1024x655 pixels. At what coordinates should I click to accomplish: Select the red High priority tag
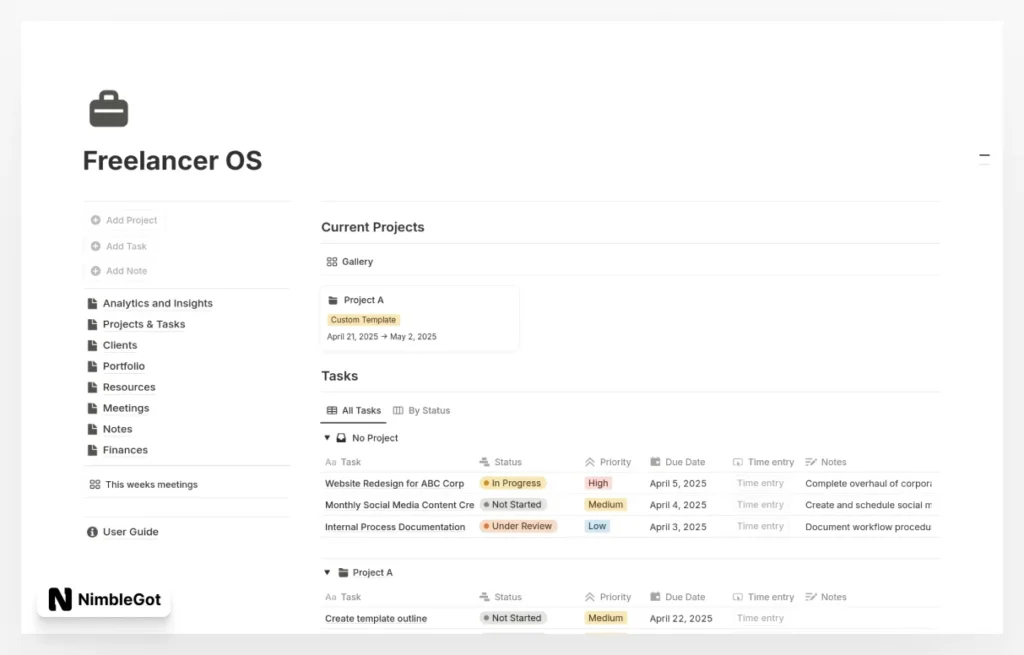click(597, 483)
